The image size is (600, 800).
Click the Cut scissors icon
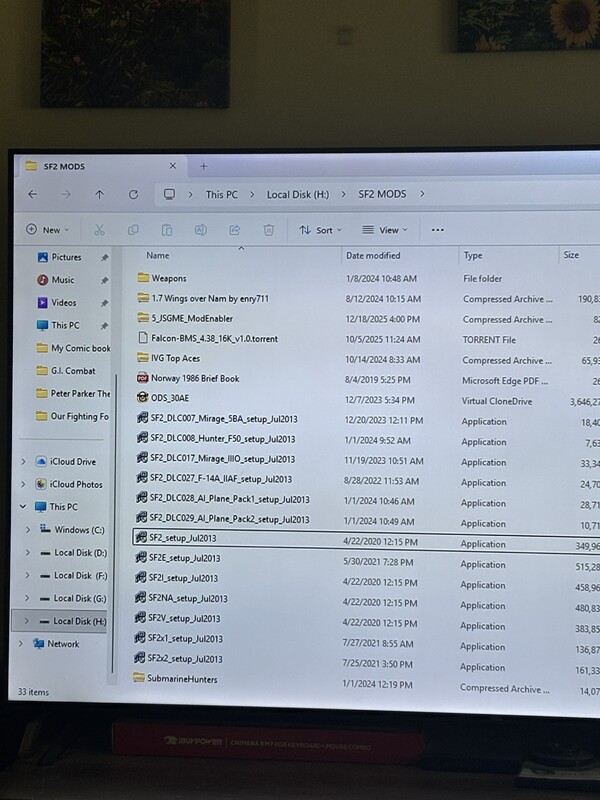pyautogui.click(x=99, y=230)
